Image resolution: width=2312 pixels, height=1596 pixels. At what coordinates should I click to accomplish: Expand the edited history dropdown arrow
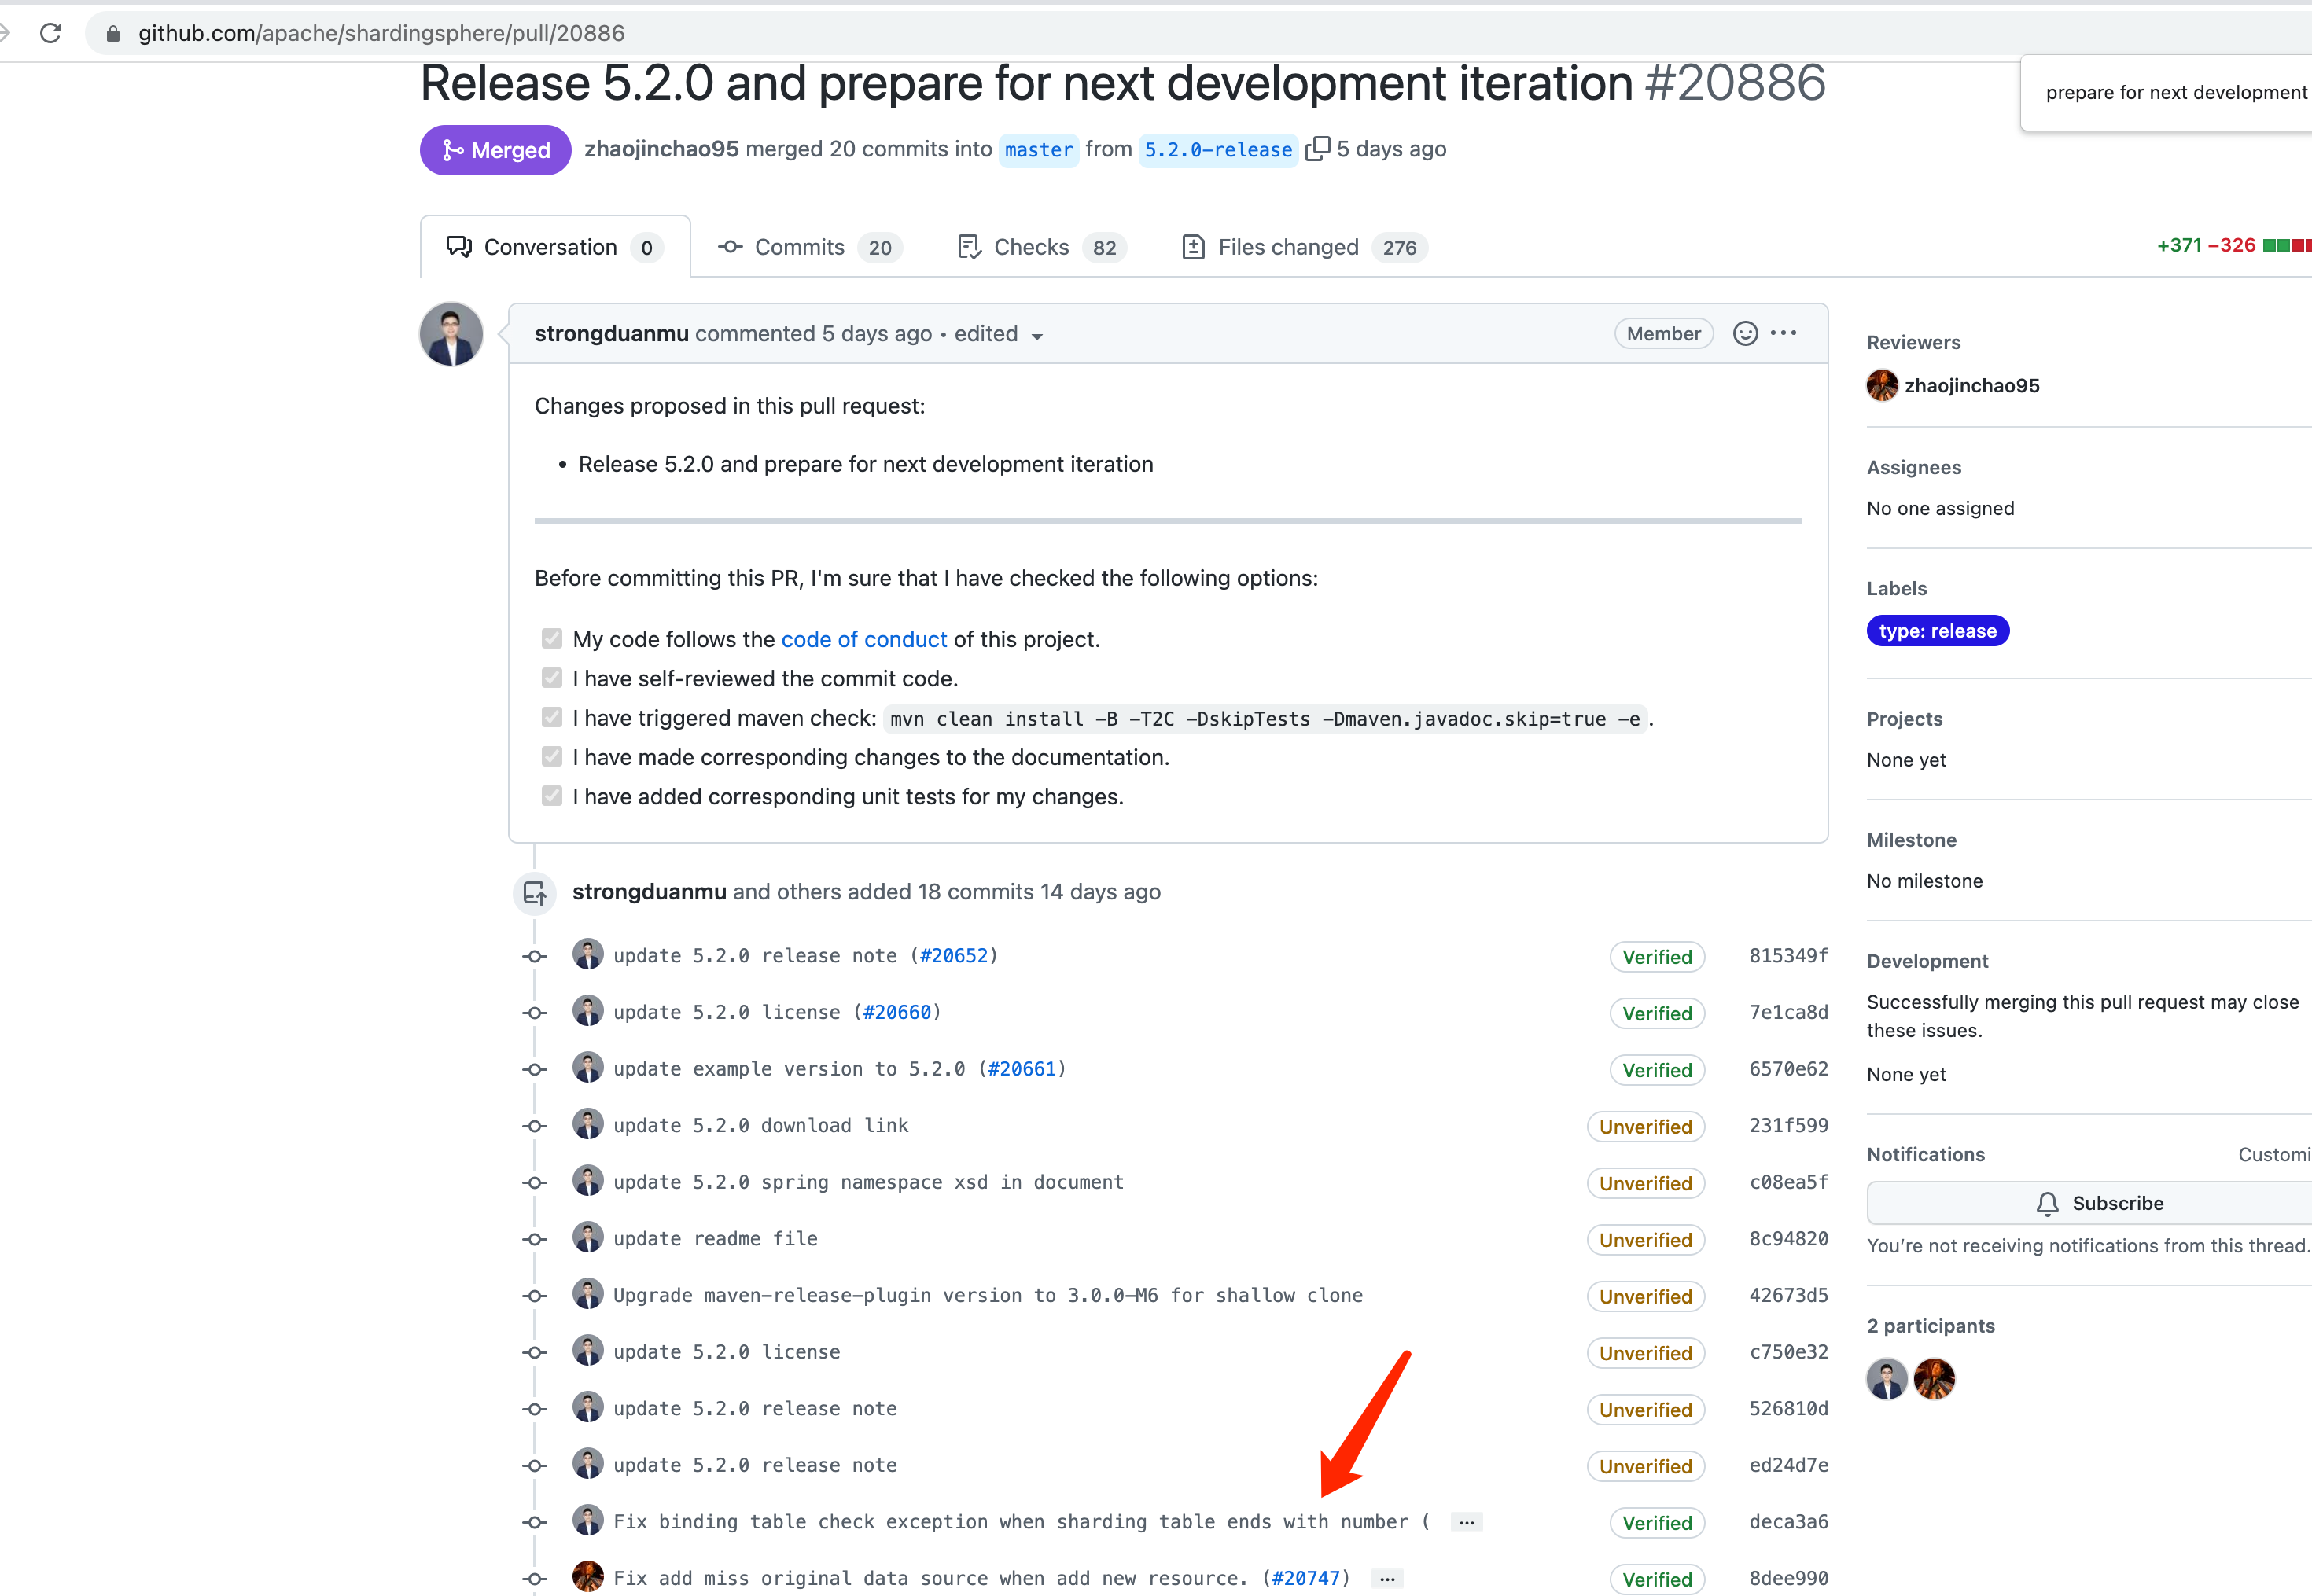tap(1037, 336)
